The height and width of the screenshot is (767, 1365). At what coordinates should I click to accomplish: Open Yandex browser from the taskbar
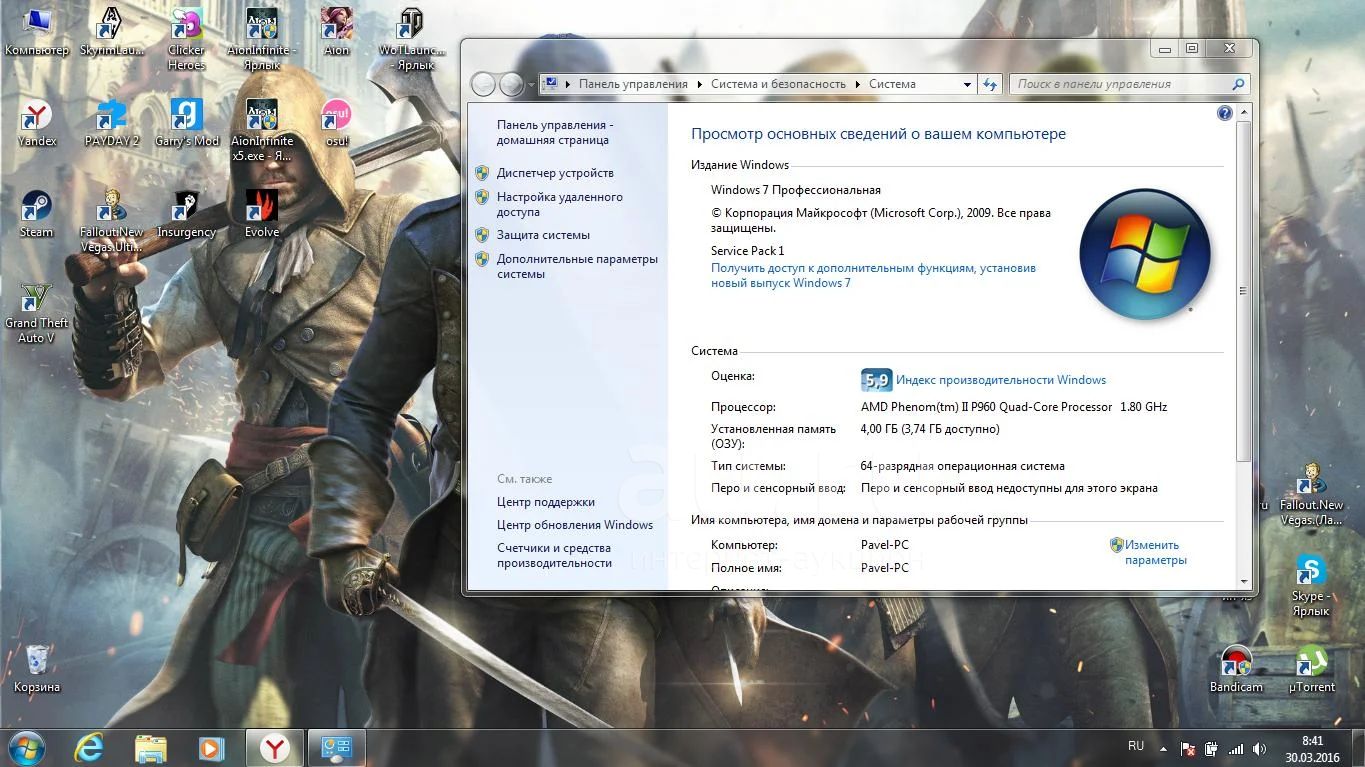(275, 747)
